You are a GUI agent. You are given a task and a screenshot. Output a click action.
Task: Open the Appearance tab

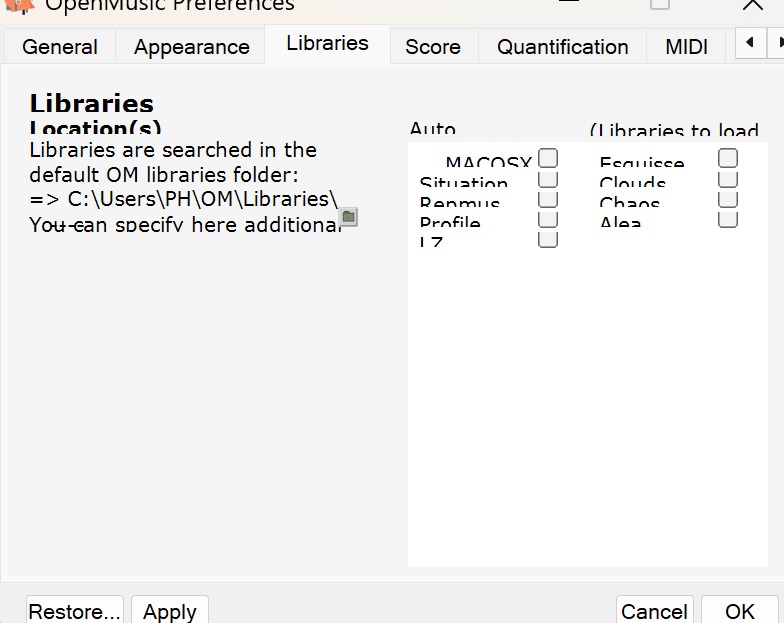[191, 47]
